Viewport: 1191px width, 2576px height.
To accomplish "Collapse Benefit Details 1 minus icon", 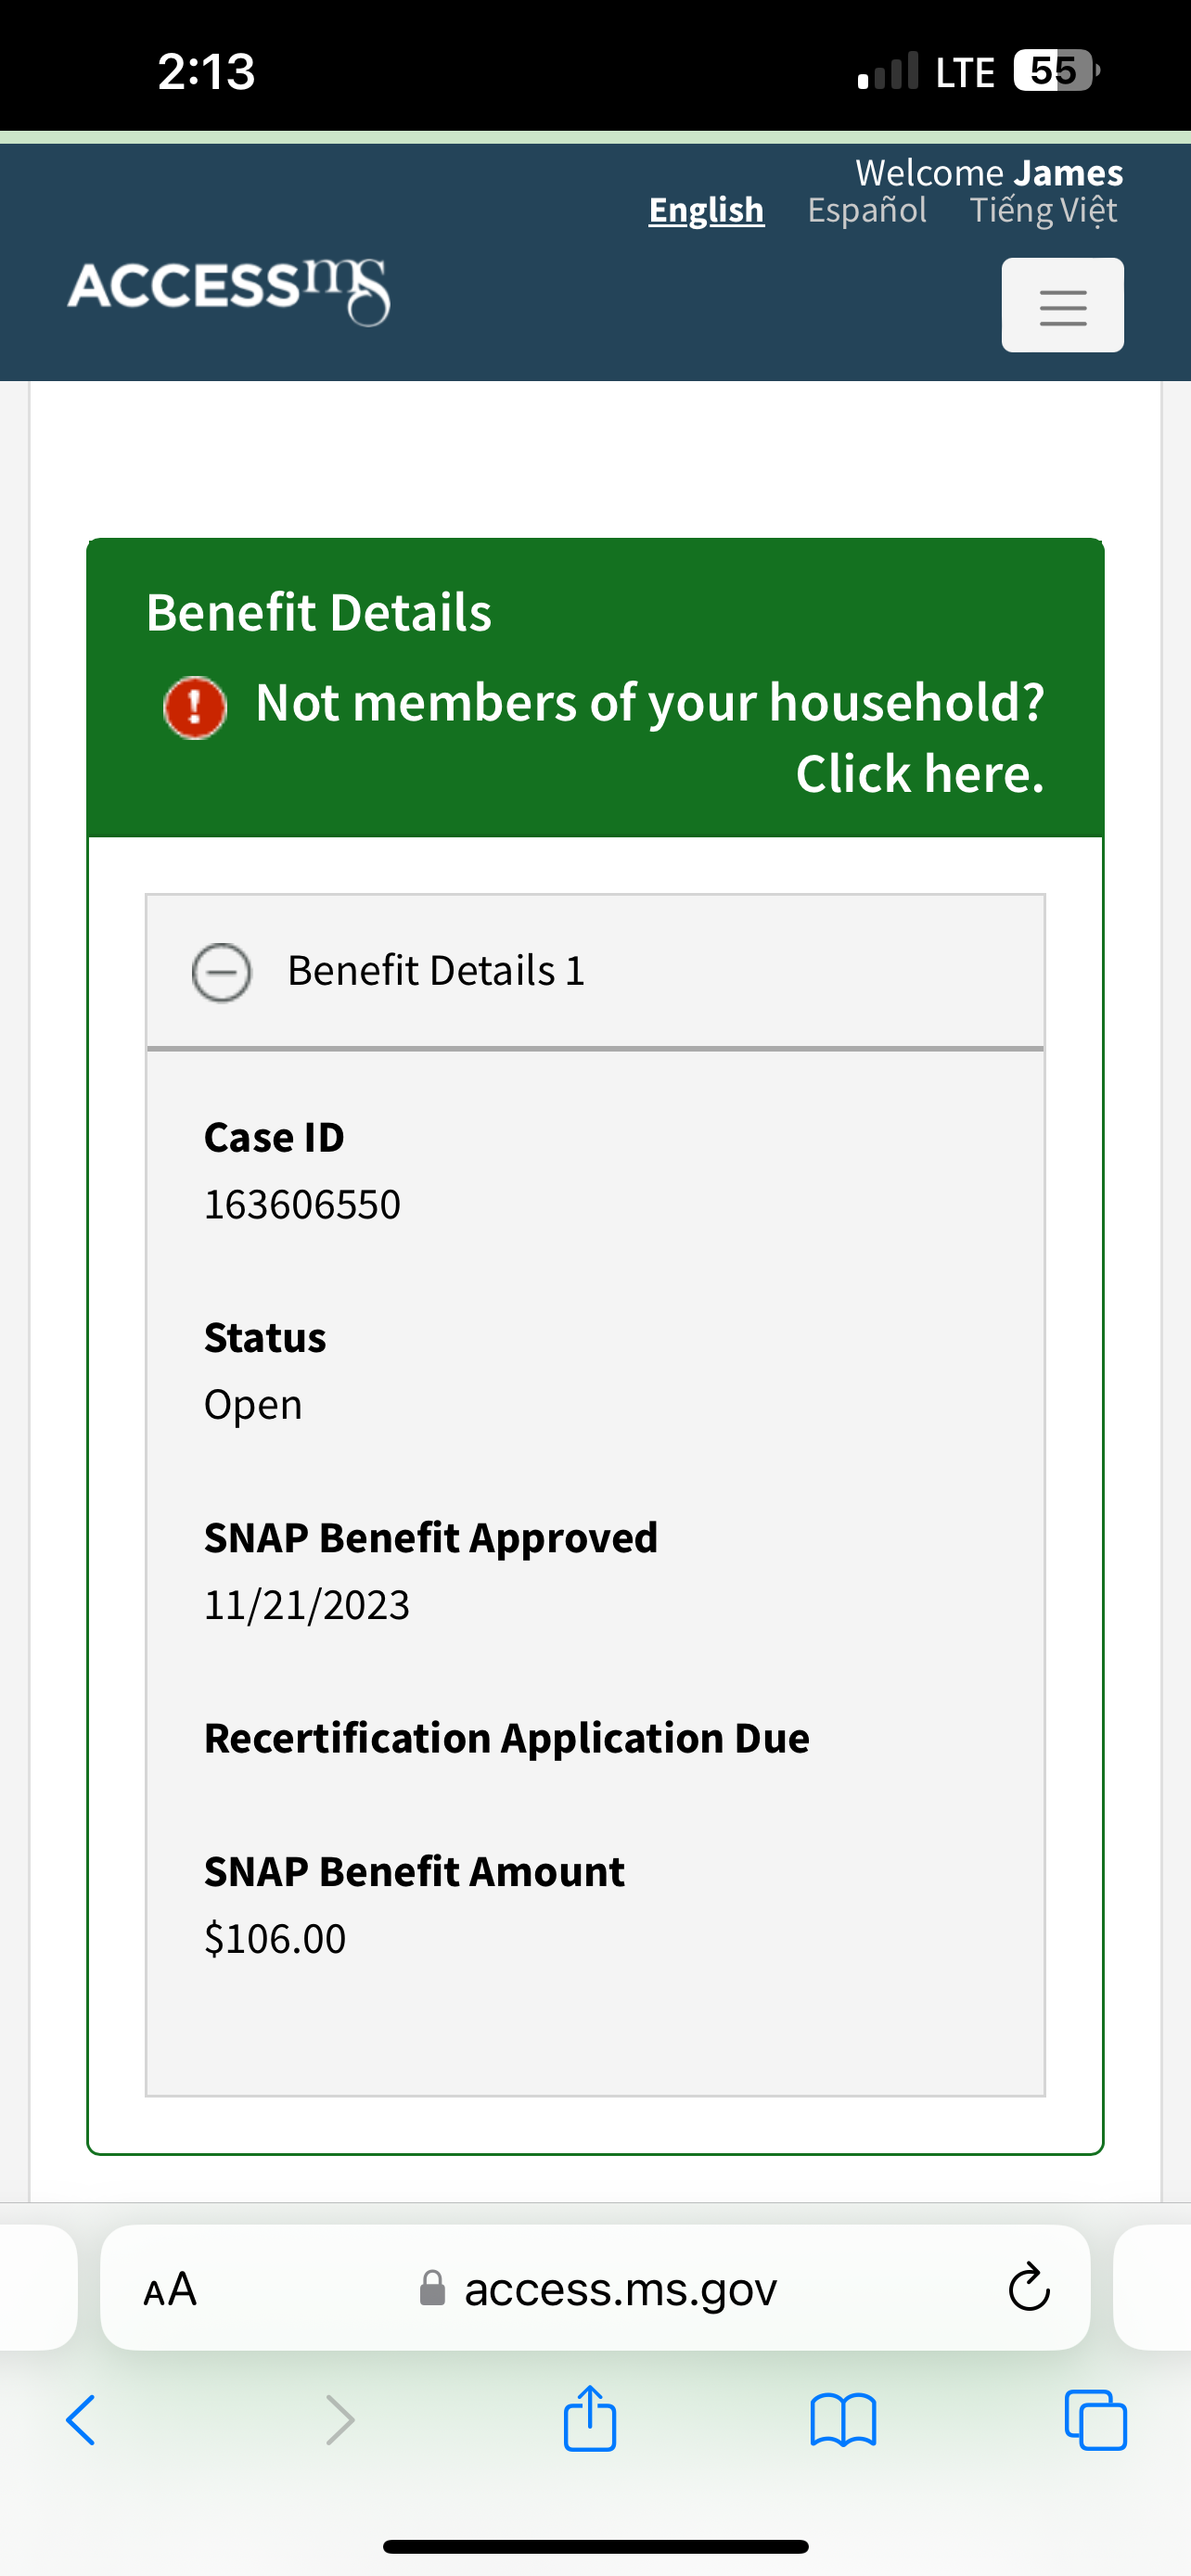I will 221,972.
